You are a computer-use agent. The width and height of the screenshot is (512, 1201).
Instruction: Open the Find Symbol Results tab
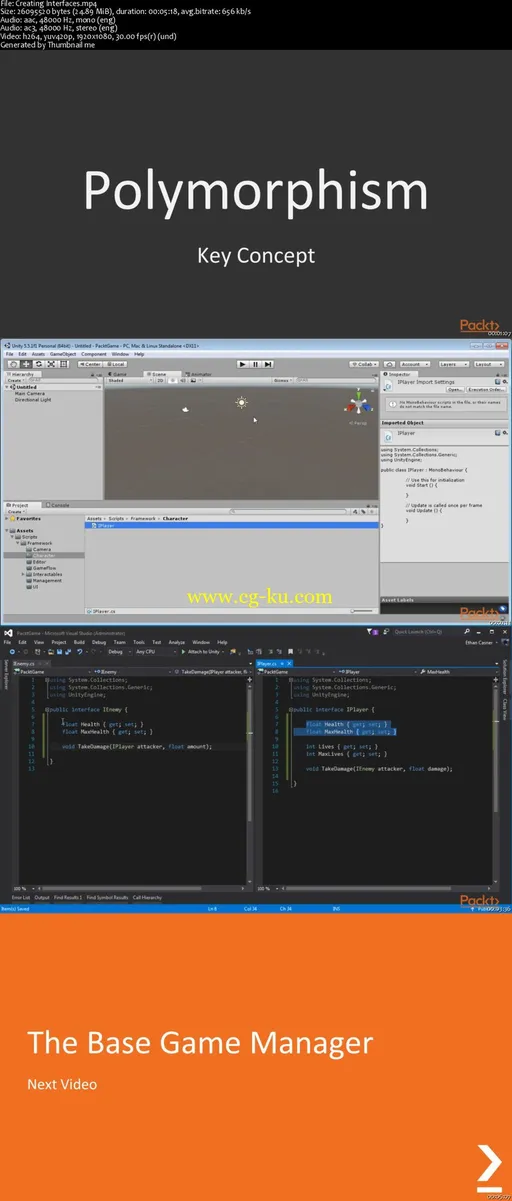[x=107, y=898]
